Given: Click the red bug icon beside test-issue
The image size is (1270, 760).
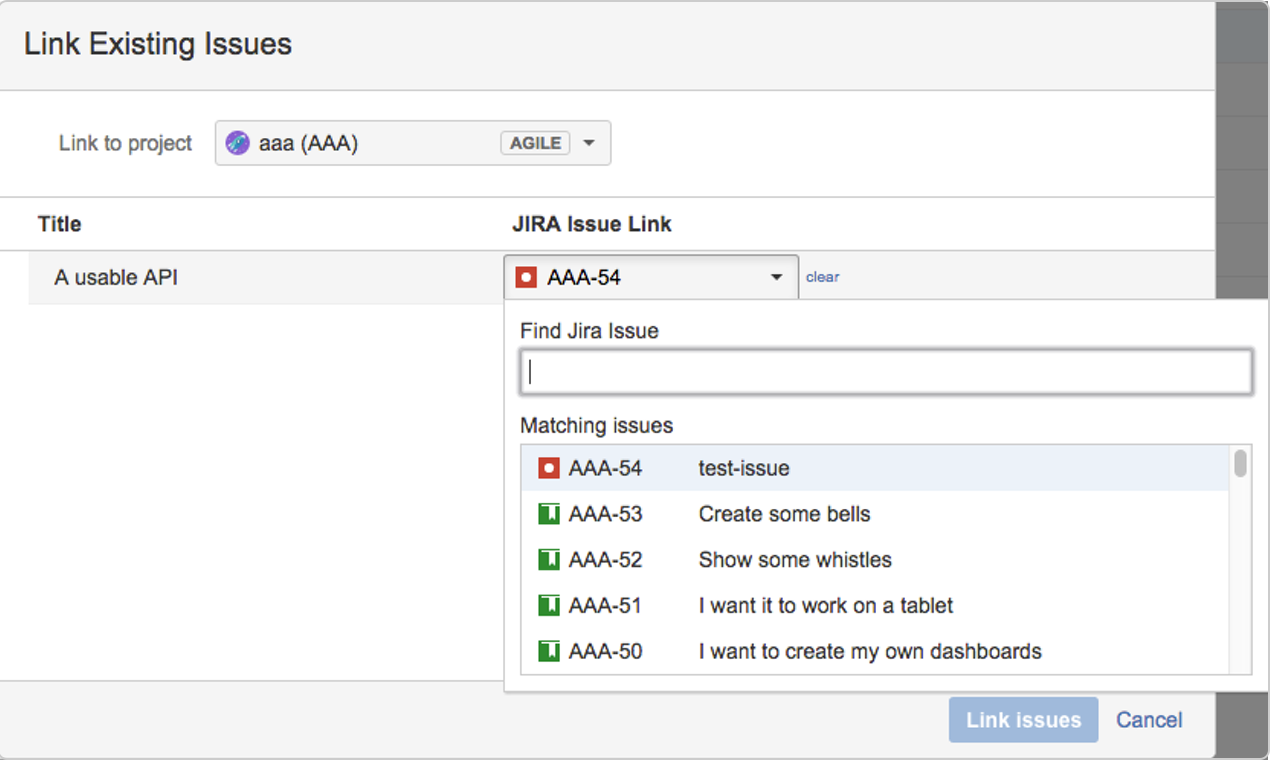Looking at the screenshot, I should coord(548,468).
